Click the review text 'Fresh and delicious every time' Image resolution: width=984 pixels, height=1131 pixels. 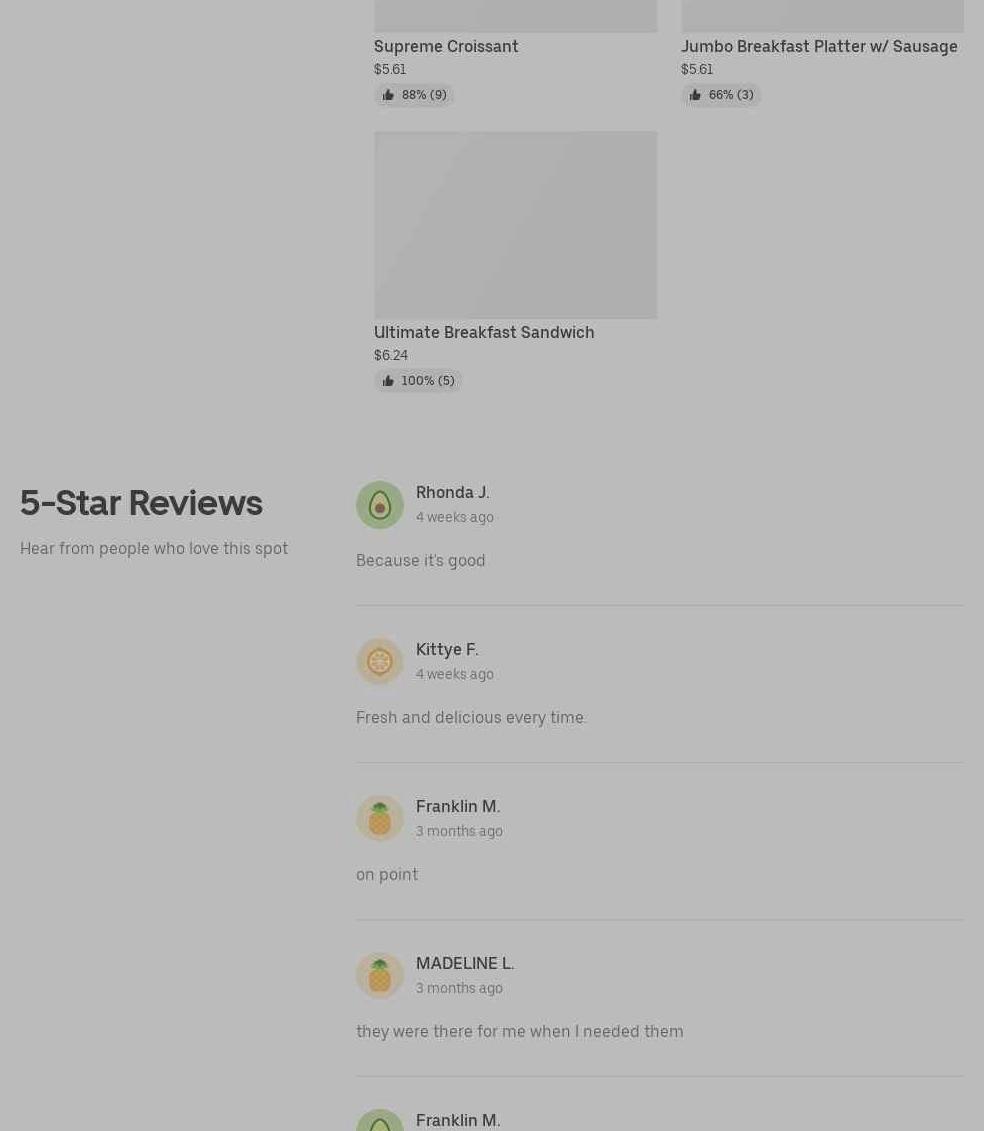tap(470, 718)
